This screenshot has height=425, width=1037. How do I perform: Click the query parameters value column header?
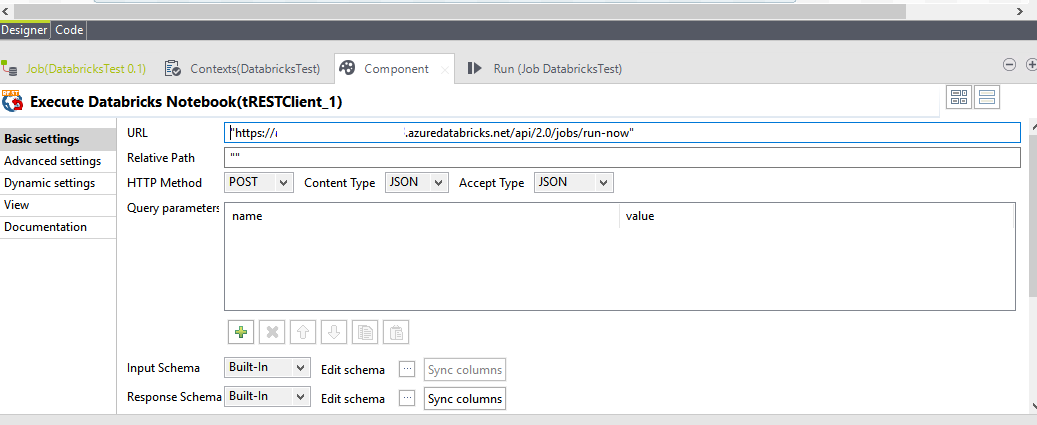[x=817, y=216]
